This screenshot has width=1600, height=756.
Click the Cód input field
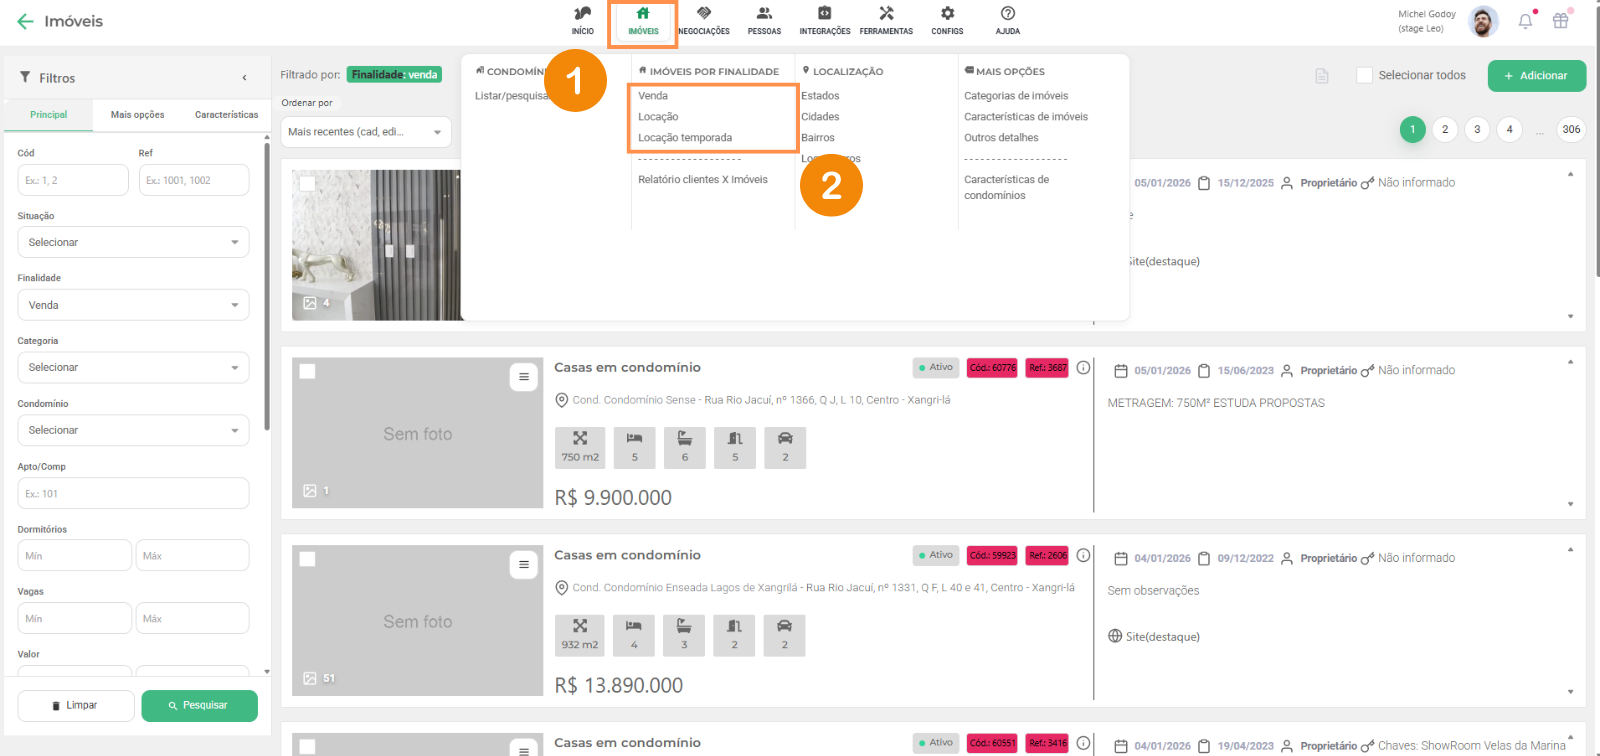[73, 180]
